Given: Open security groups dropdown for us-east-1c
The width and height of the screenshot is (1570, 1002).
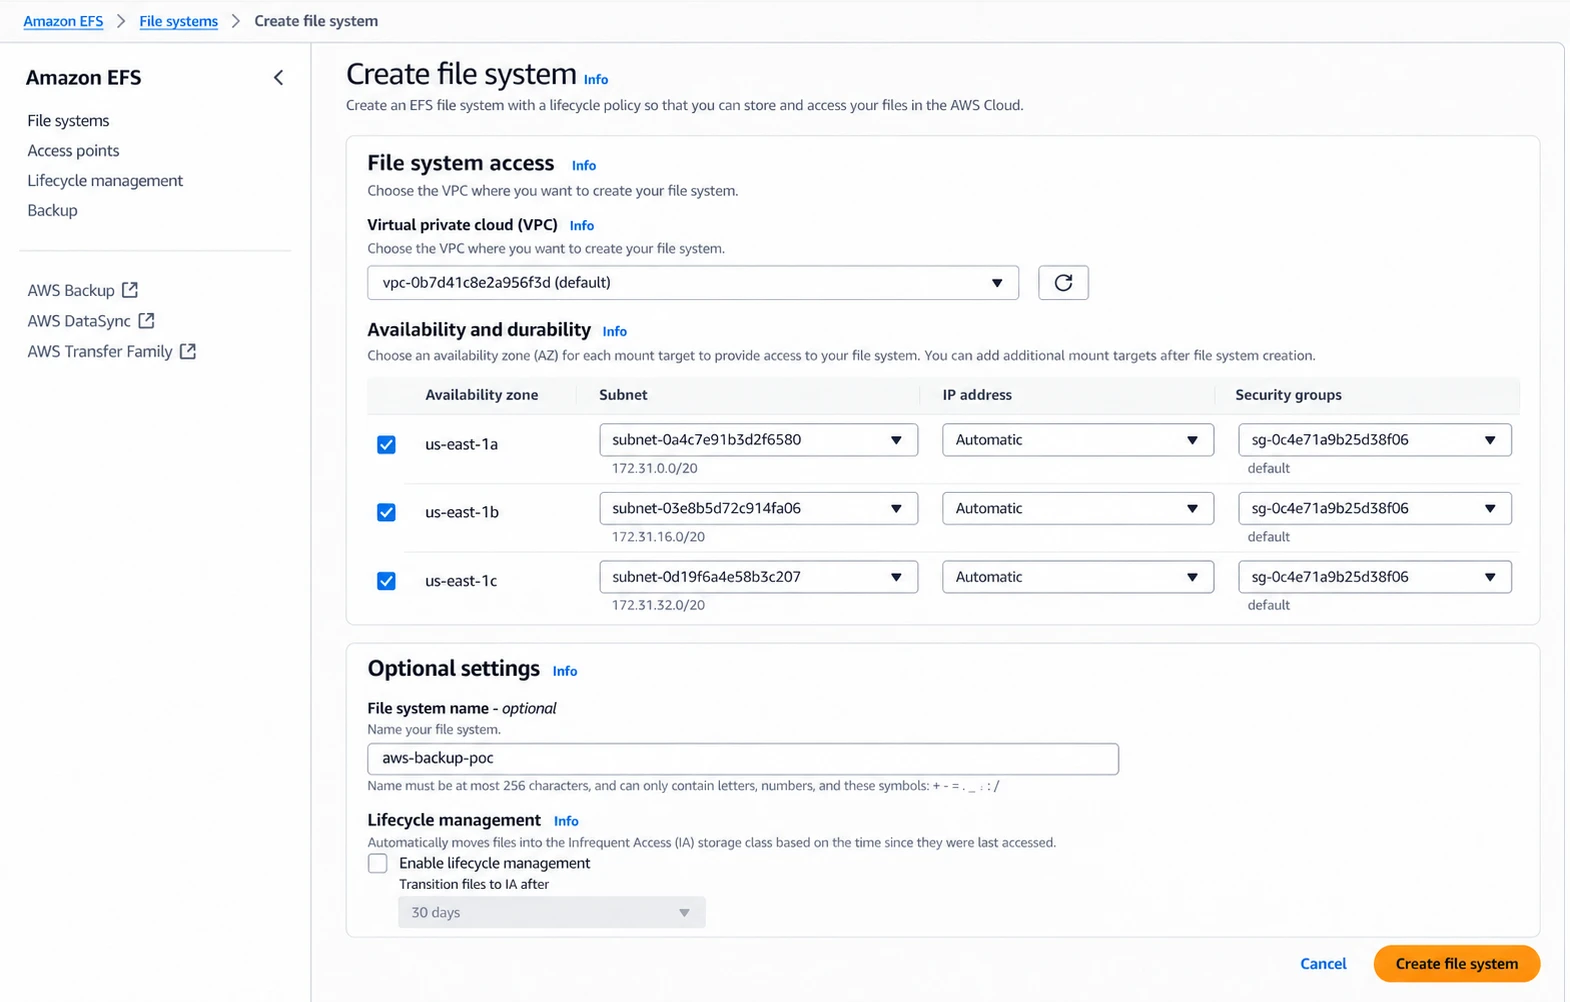Looking at the screenshot, I should point(1375,577).
